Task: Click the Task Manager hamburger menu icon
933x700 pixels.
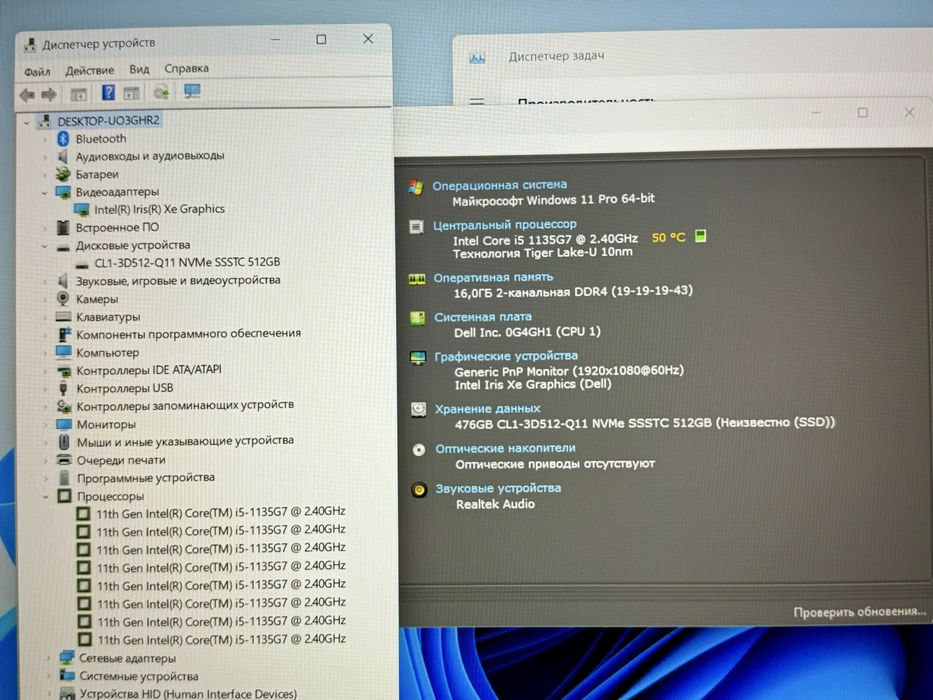Action: tap(477, 102)
